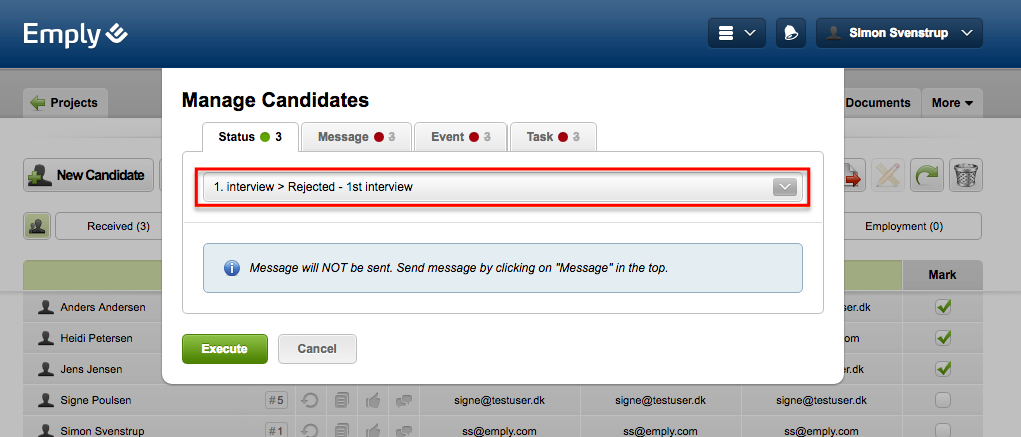Uncheck the Mark checkbox for Anders Andersen
The width and height of the screenshot is (1021, 437).
tap(942, 308)
